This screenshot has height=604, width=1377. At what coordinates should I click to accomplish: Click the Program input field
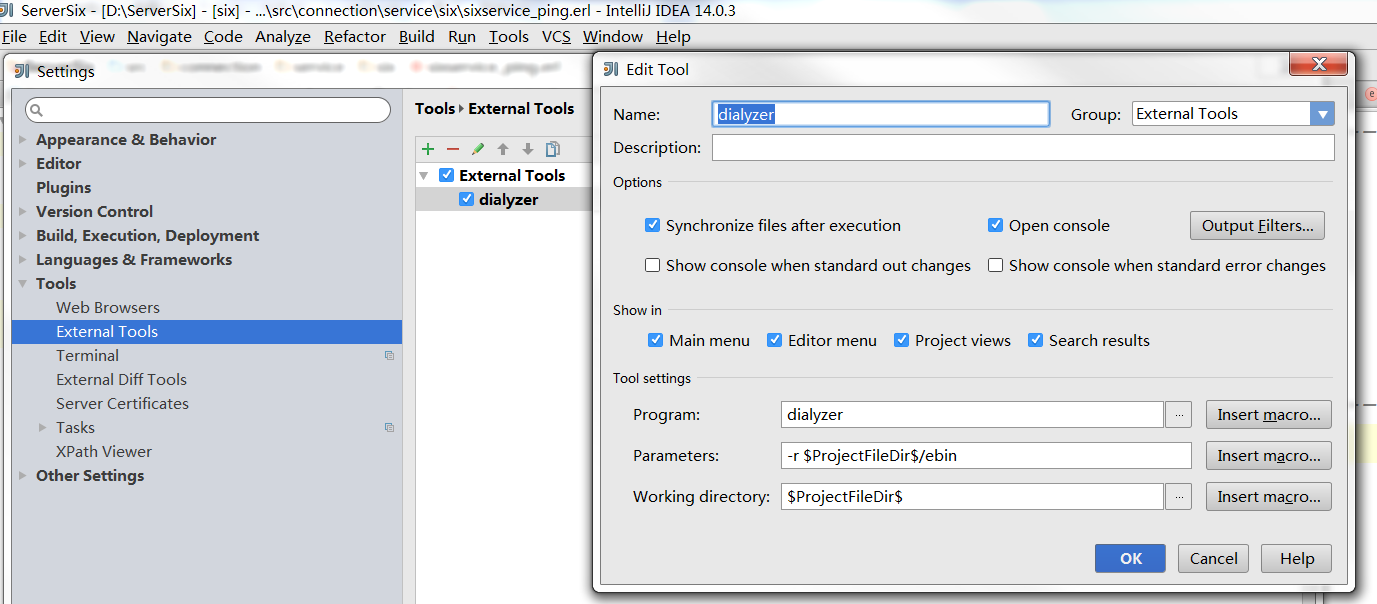point(972,414)
